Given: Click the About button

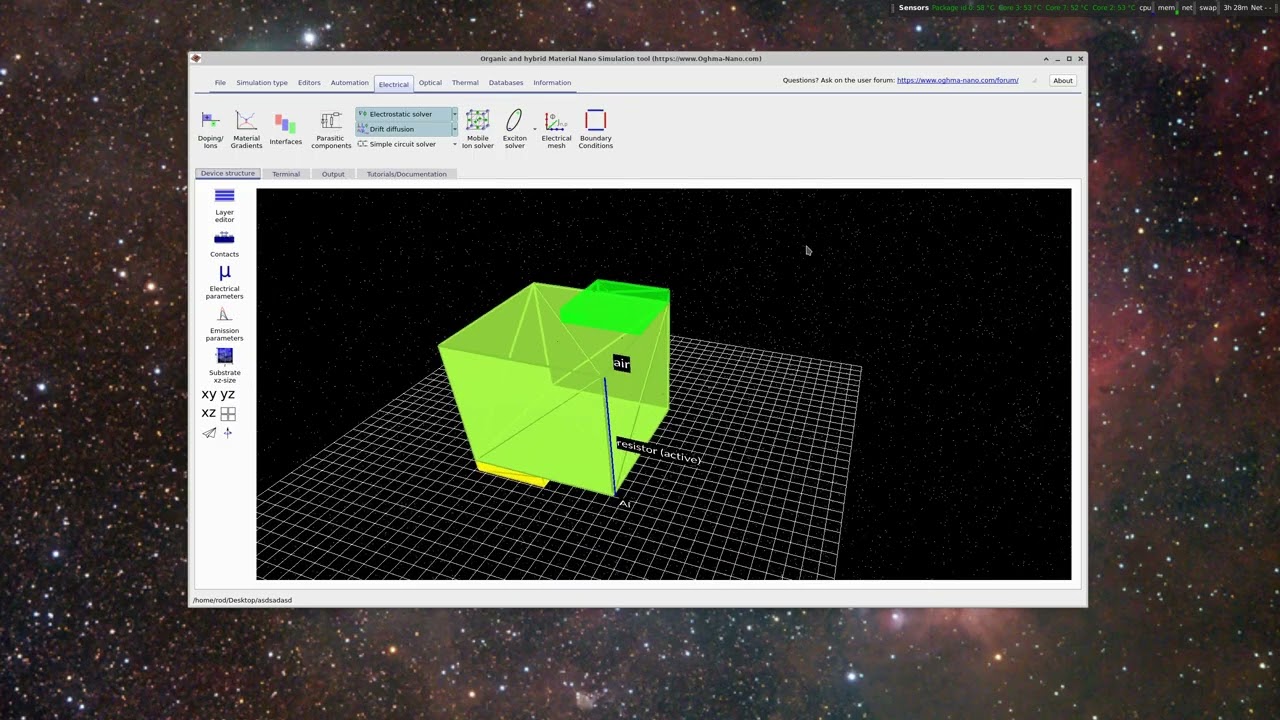Looking at the screenshot, I should tap(1063, 80).
